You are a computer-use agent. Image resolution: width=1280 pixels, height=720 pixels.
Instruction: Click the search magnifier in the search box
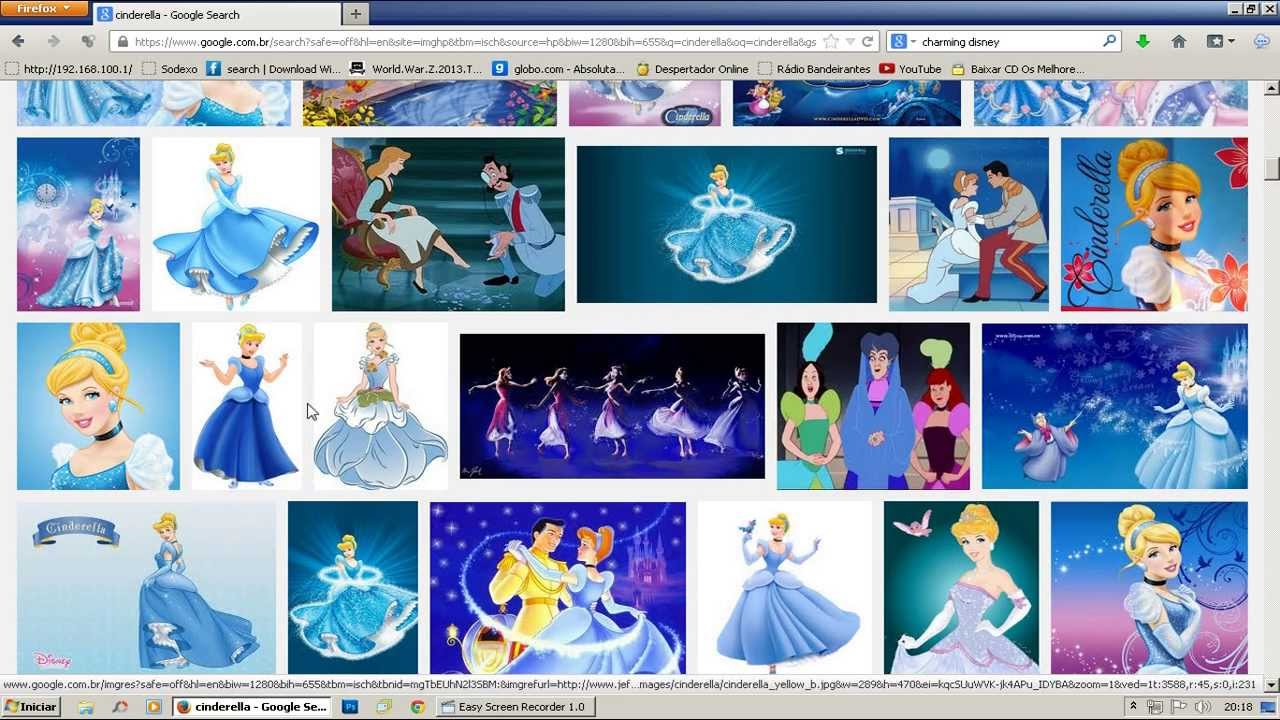coord(1109,42)
